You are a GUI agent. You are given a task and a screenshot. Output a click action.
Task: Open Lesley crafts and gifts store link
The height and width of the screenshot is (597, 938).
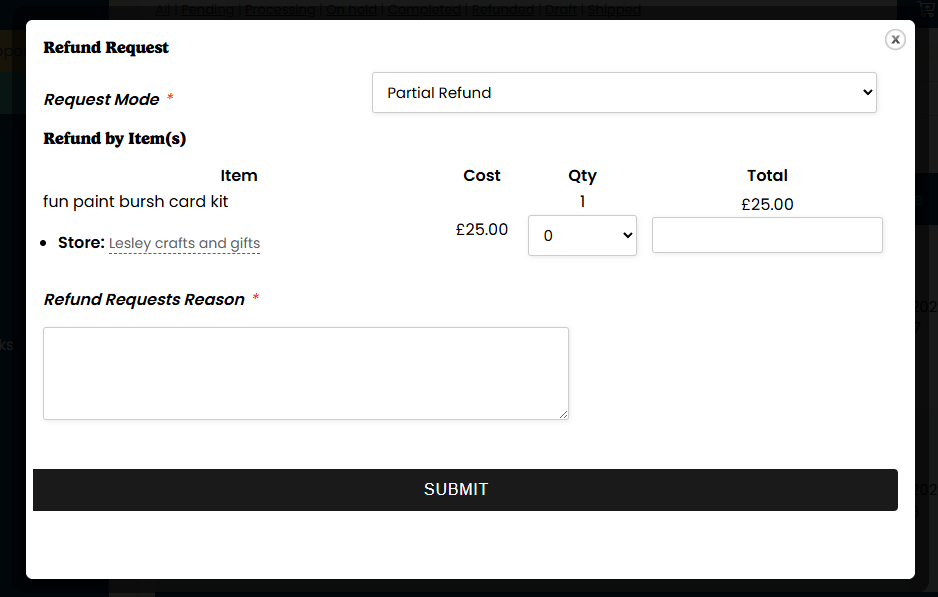click(184, 243)
